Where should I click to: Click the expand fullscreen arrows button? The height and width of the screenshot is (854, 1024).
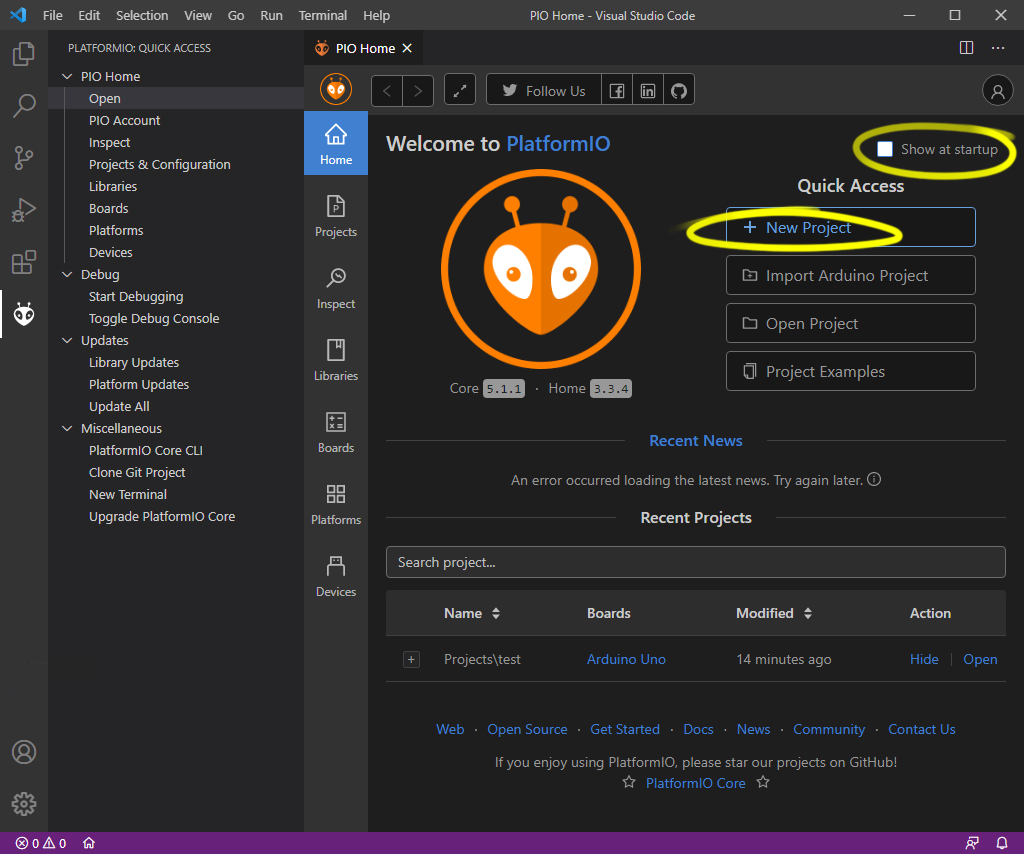(x=460, y=91)
